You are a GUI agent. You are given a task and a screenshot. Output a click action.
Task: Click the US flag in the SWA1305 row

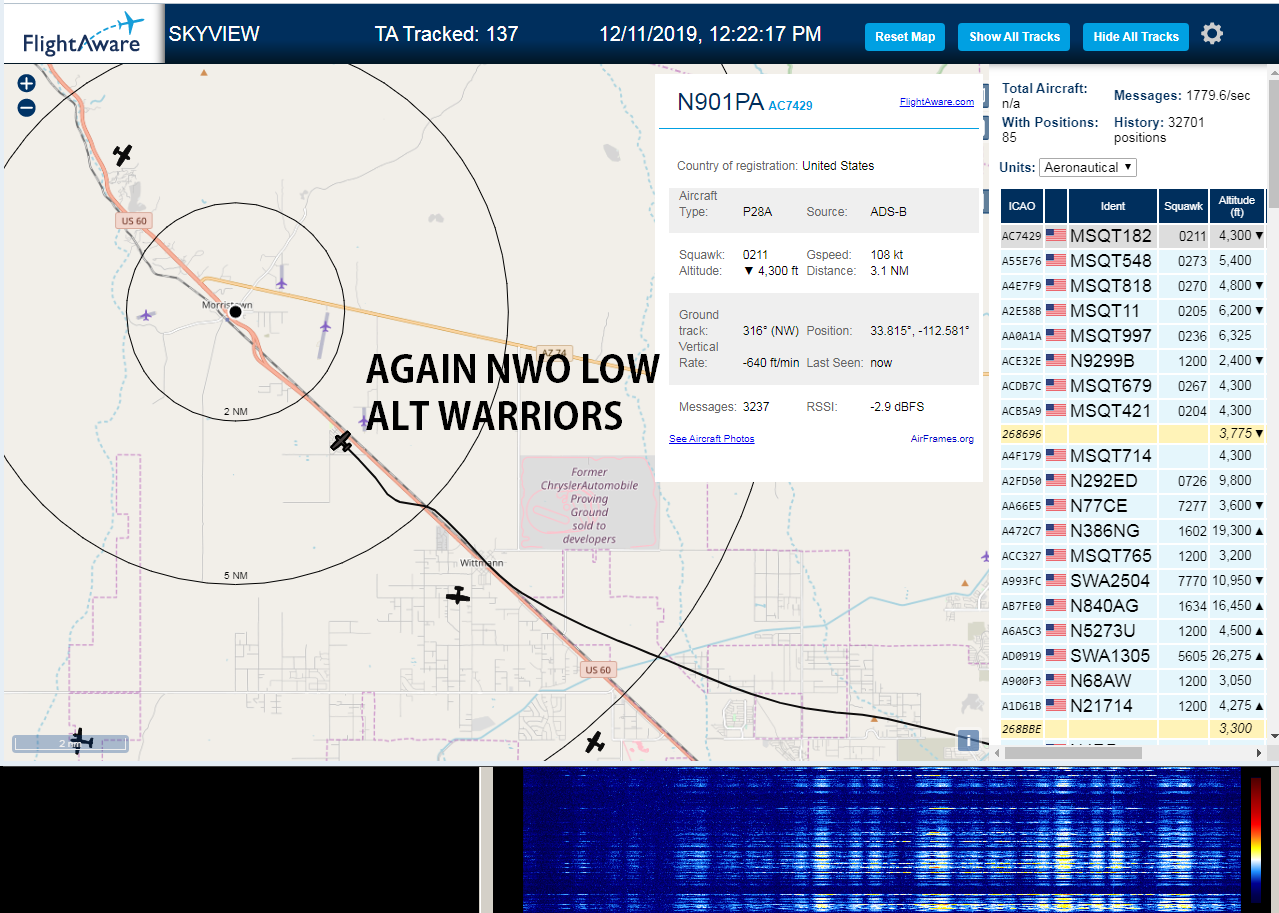point(1056,656)
